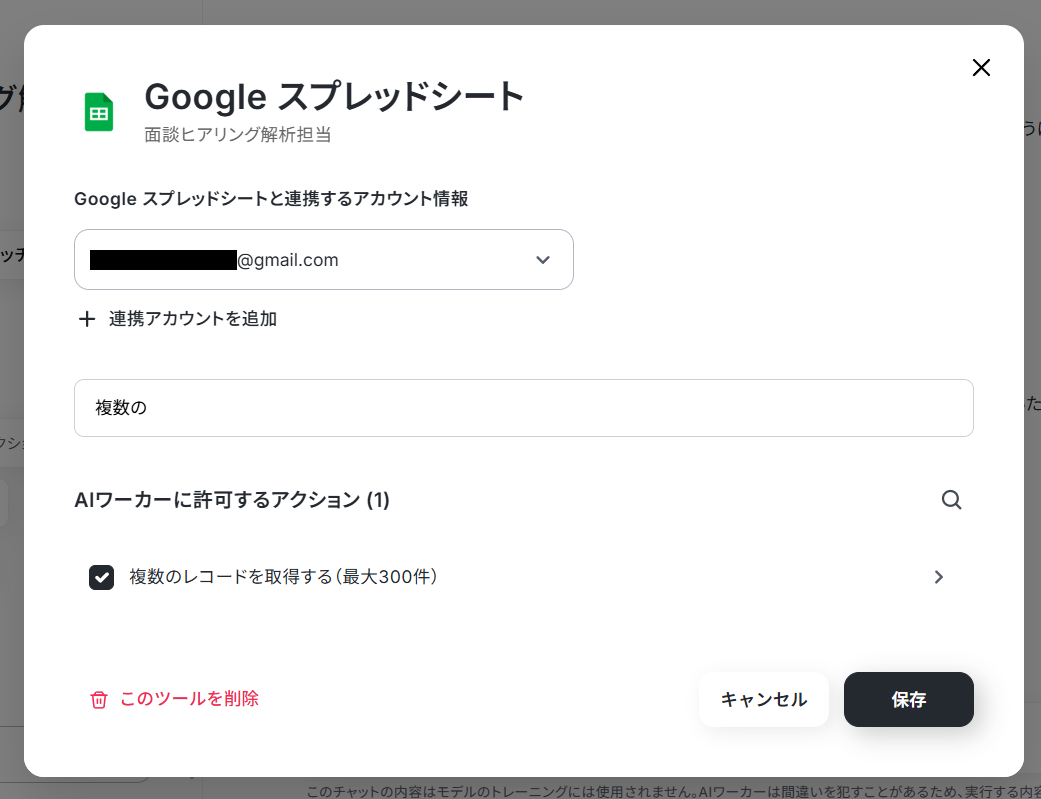Click the red trash can icon
The height and width of the screenshot is (799, 1041).
[x=99, y=699]
